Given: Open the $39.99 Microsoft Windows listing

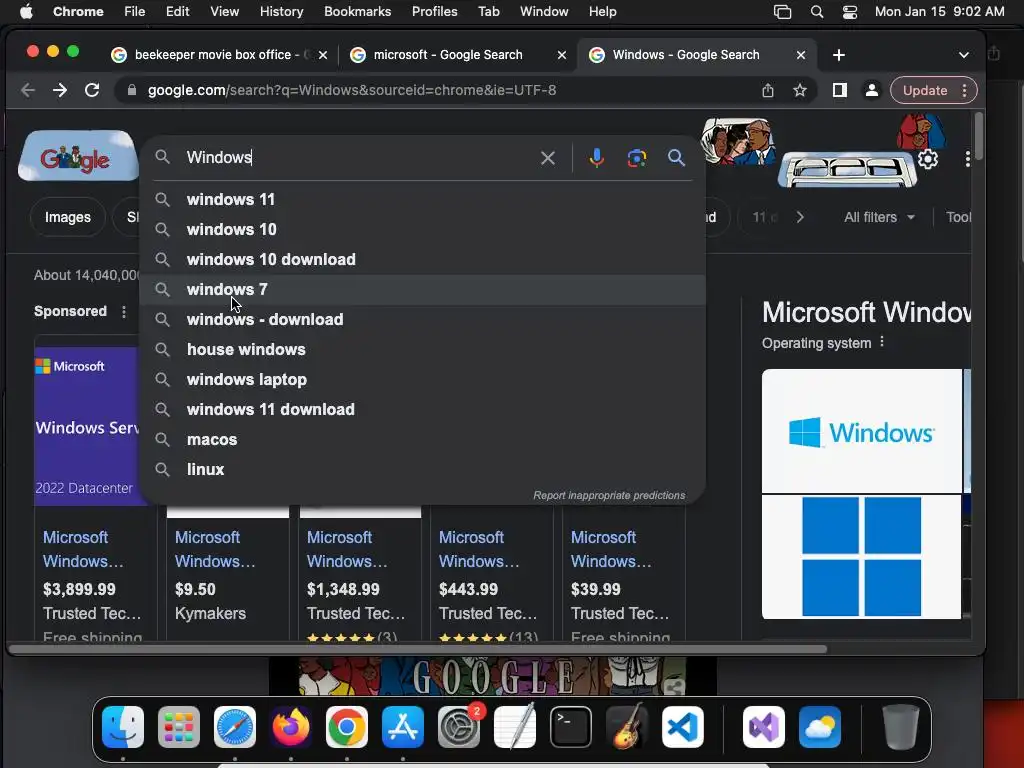Looking at the screenshot, I should pyautogui.click(x=623, y=575).
